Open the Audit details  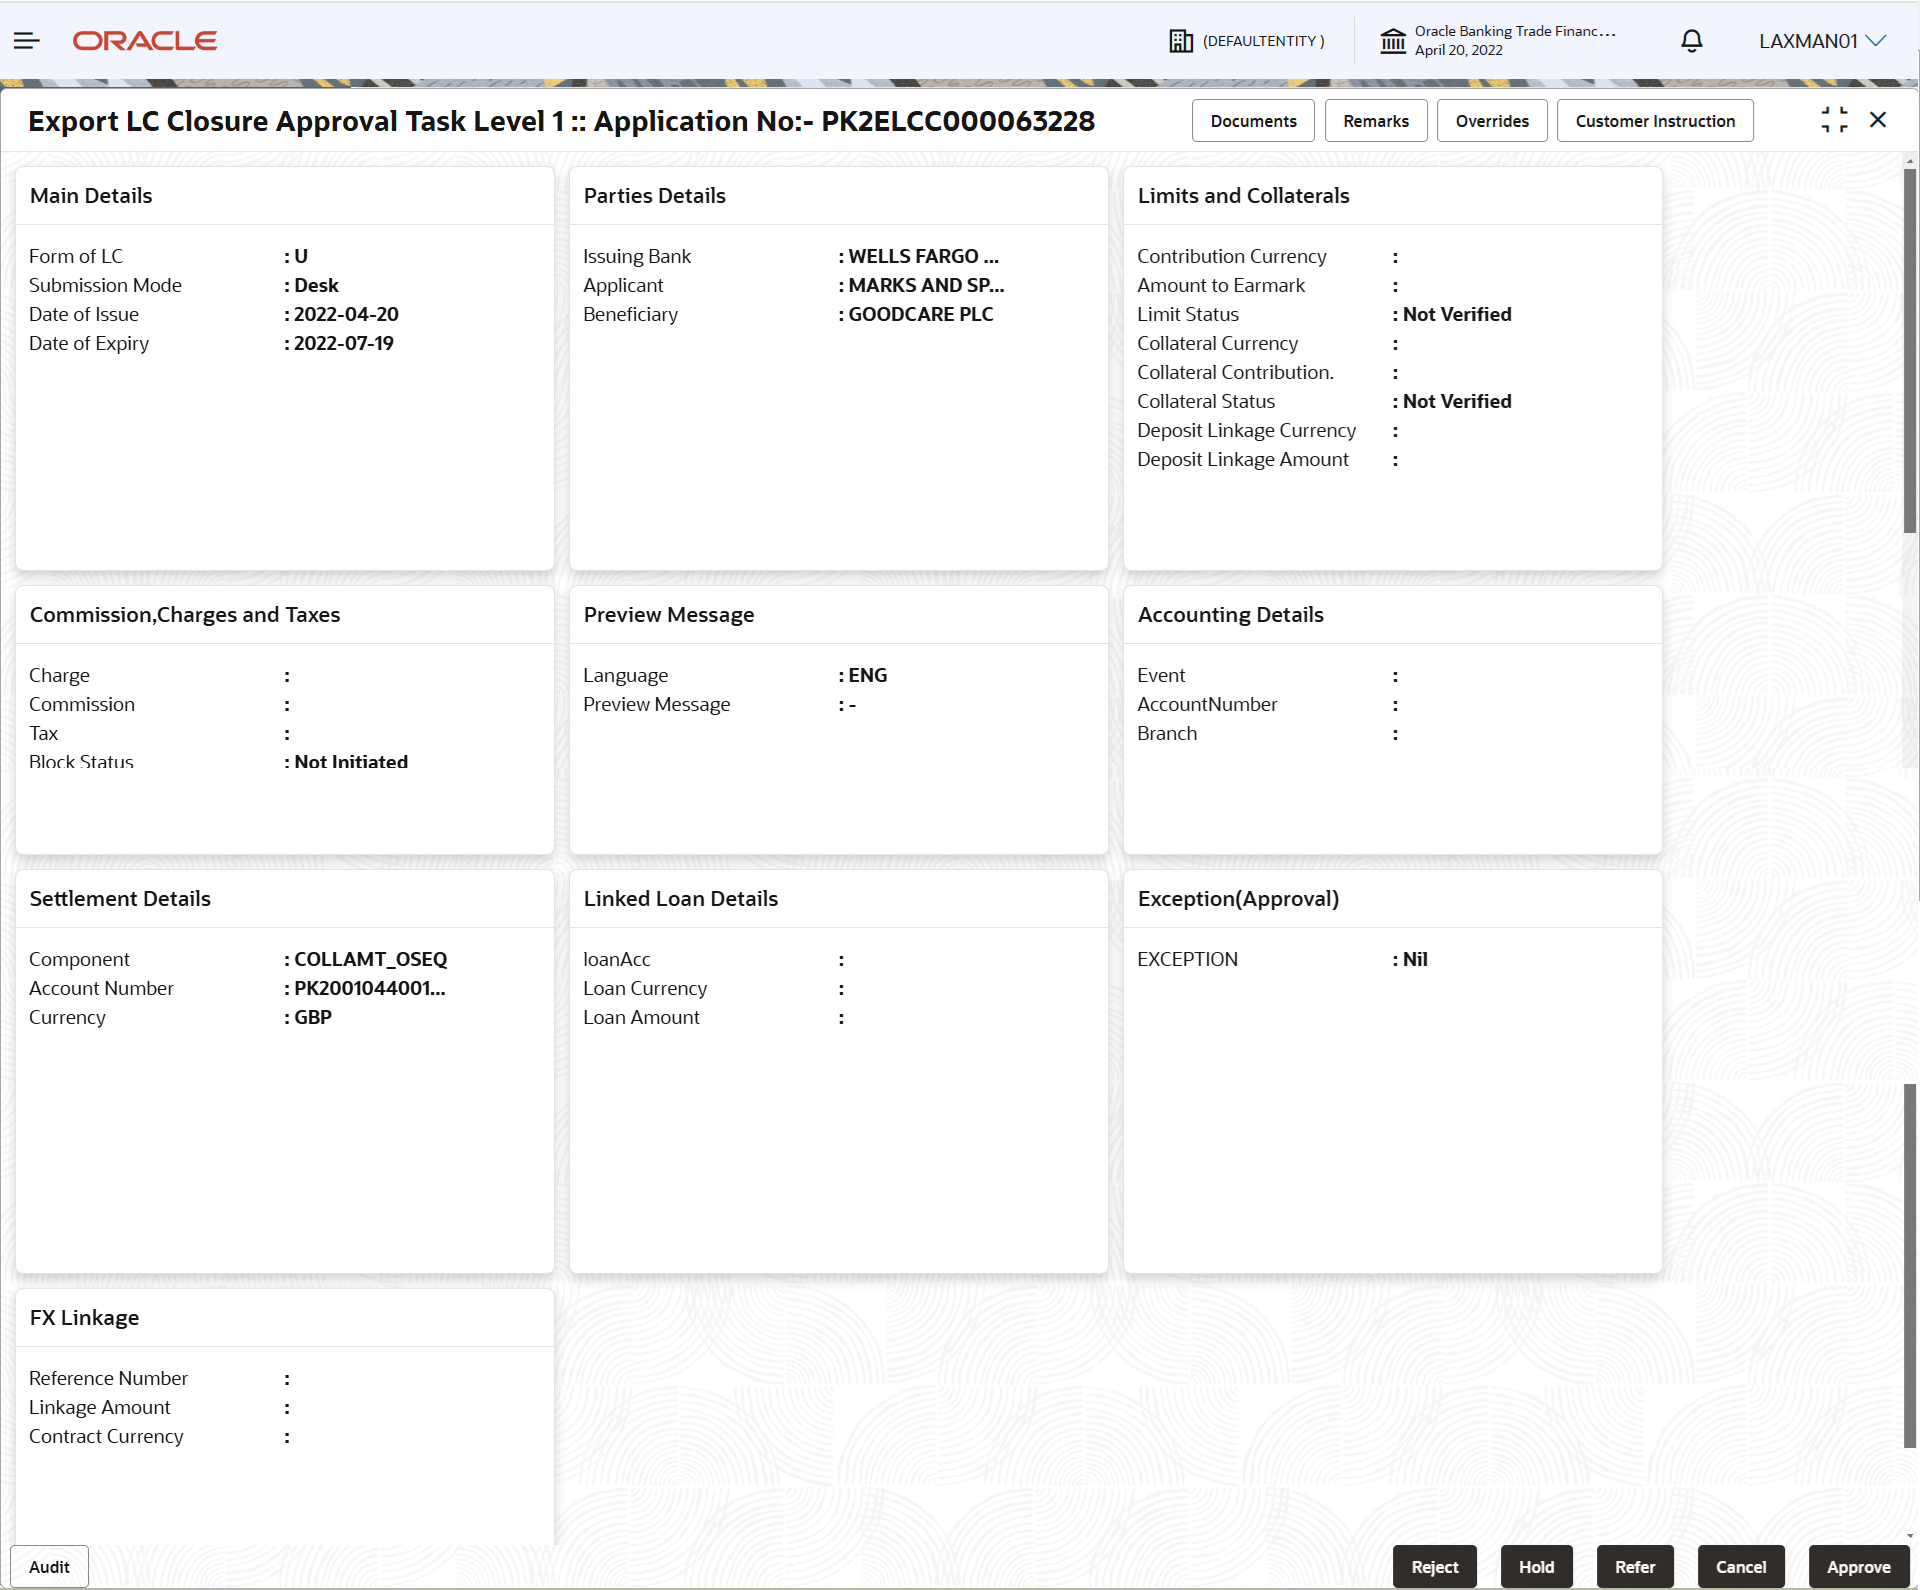(x=48, y=1566)
